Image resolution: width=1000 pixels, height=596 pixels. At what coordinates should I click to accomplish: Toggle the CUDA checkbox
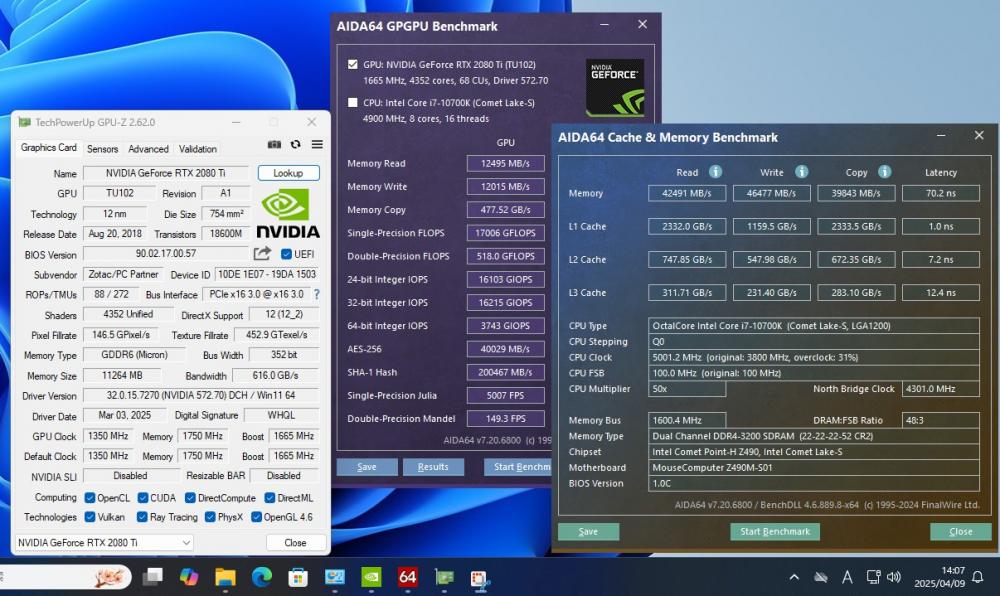click(x=143, y=497)
